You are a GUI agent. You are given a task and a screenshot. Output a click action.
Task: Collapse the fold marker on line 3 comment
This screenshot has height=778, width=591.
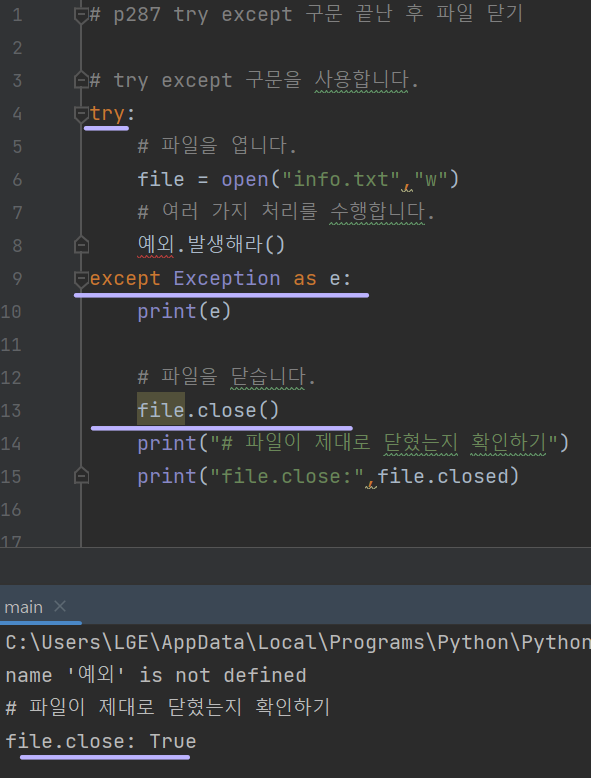(81, 80)
